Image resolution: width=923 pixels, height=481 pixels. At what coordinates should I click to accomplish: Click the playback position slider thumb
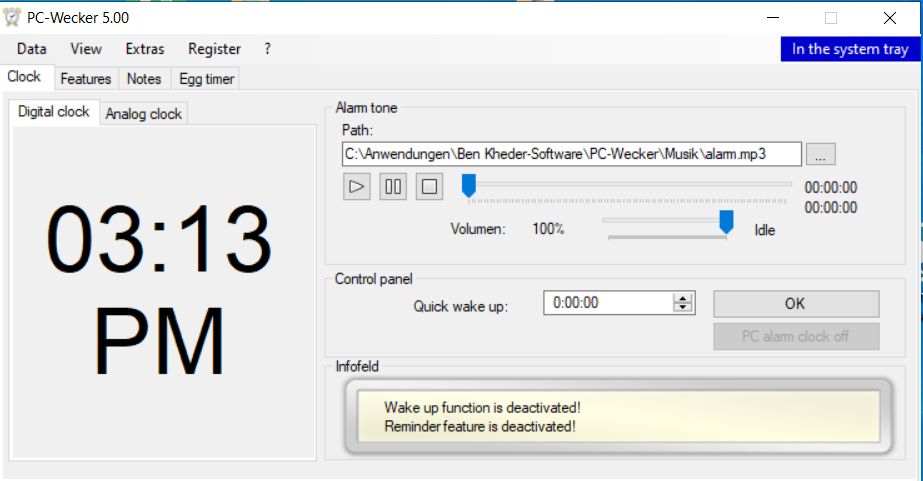point(469,185)
